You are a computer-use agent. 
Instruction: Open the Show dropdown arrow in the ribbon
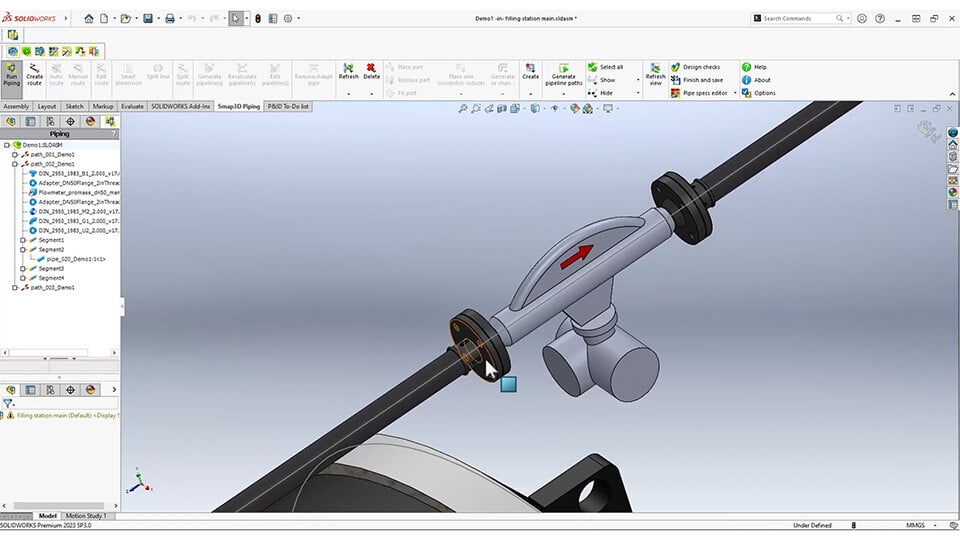click(x=638, y=80)
